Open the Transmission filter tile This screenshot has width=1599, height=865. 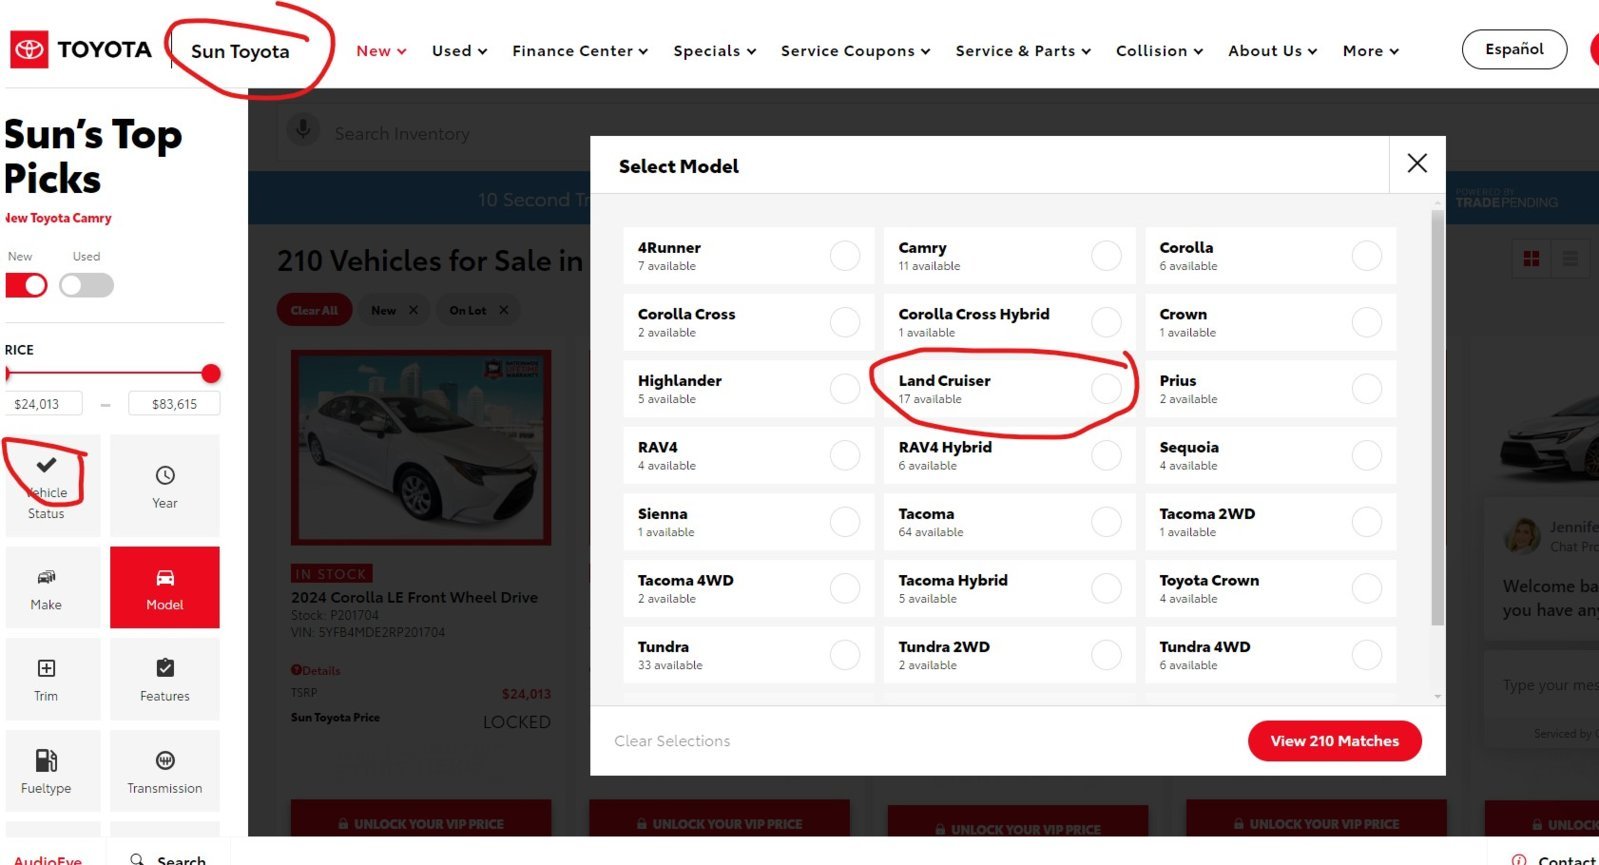click(x=165, y=771)
